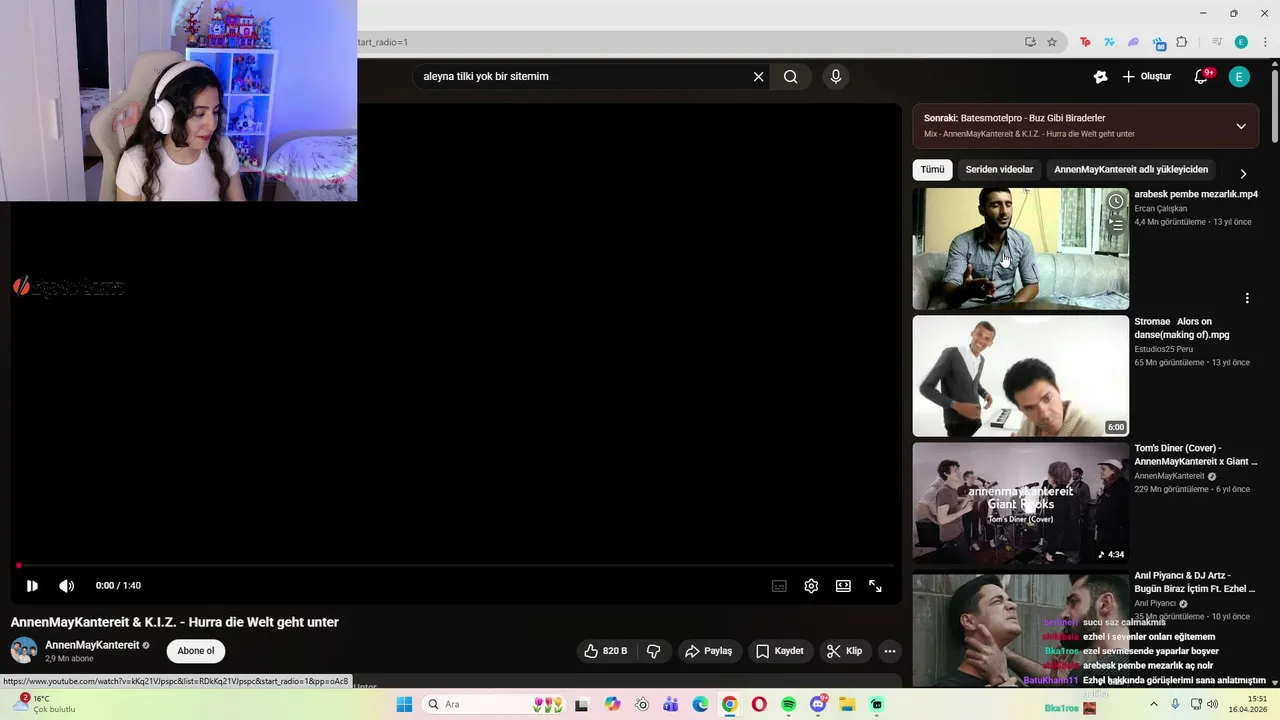Open Chrome profile avatar E
Screen dimensions: 1280x720
coord(1241,42)
